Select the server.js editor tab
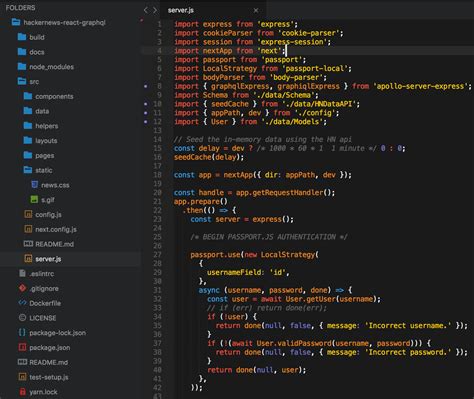The image size is (474, 399). [x=213, y=10]
